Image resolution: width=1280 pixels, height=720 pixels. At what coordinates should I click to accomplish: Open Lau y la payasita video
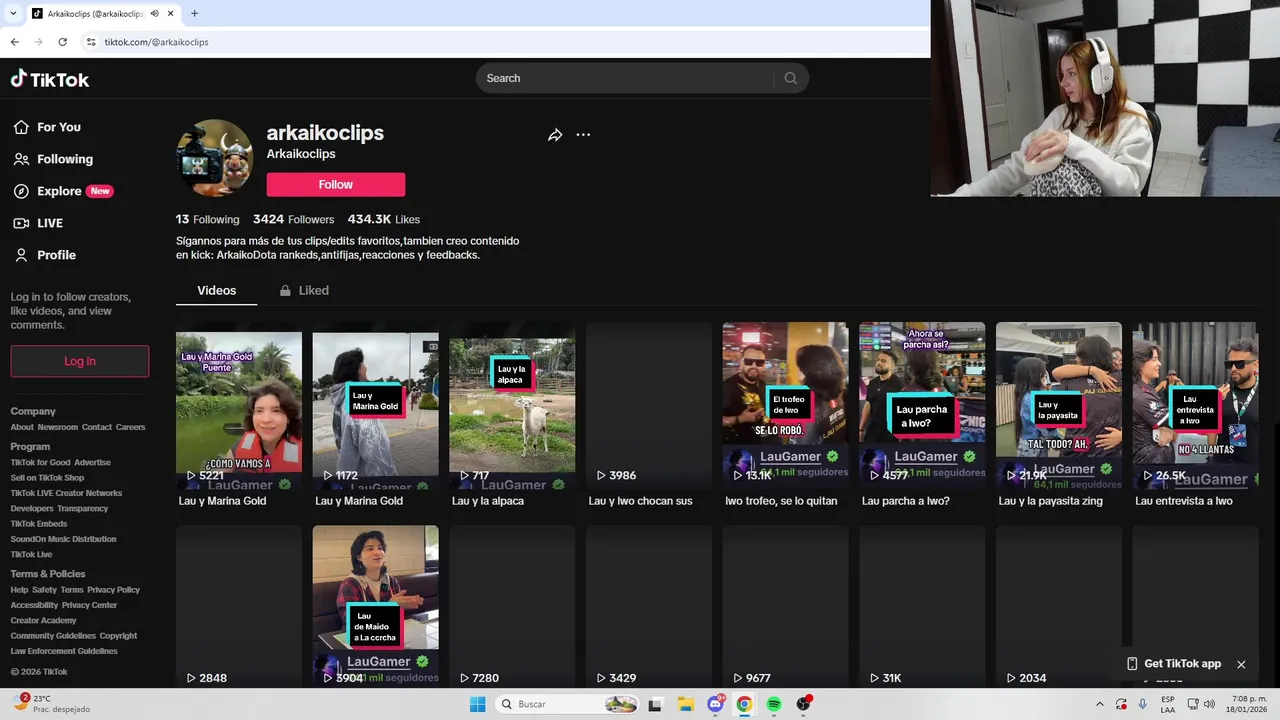(1059, 405)
